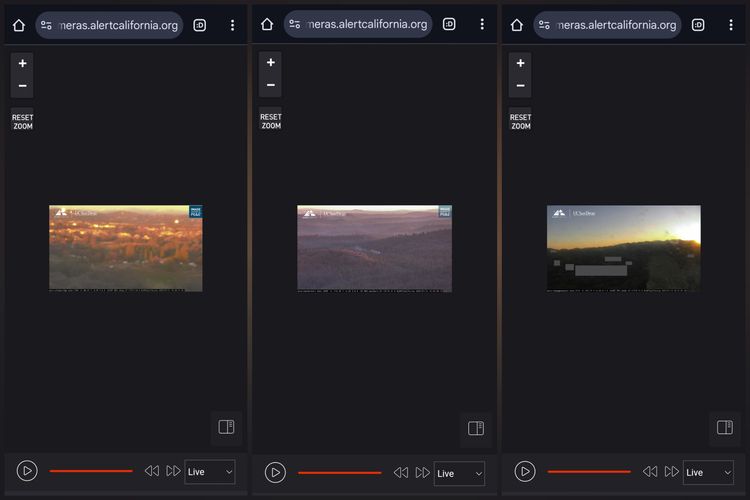Open tab switcher in the middle panel
This screenshot has width=750, height=500.
click(449, 25)
